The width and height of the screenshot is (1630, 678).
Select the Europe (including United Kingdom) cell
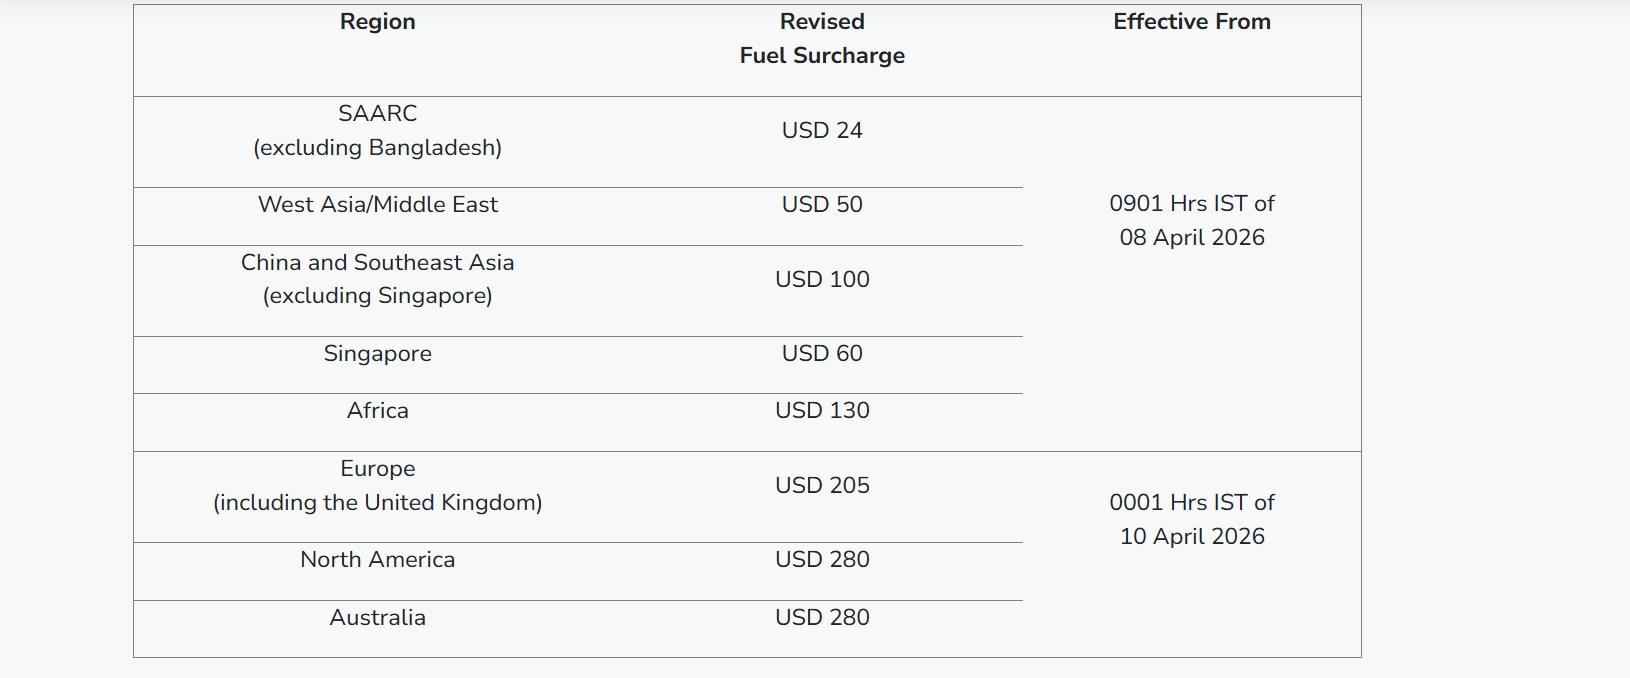coord(377,486)
